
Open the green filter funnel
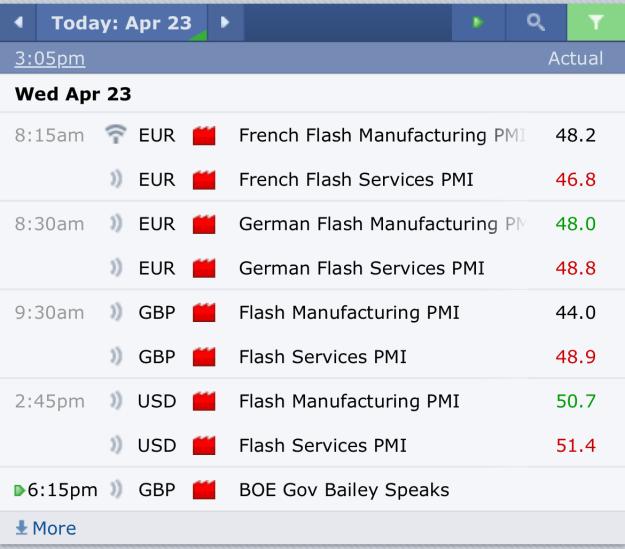596,22
